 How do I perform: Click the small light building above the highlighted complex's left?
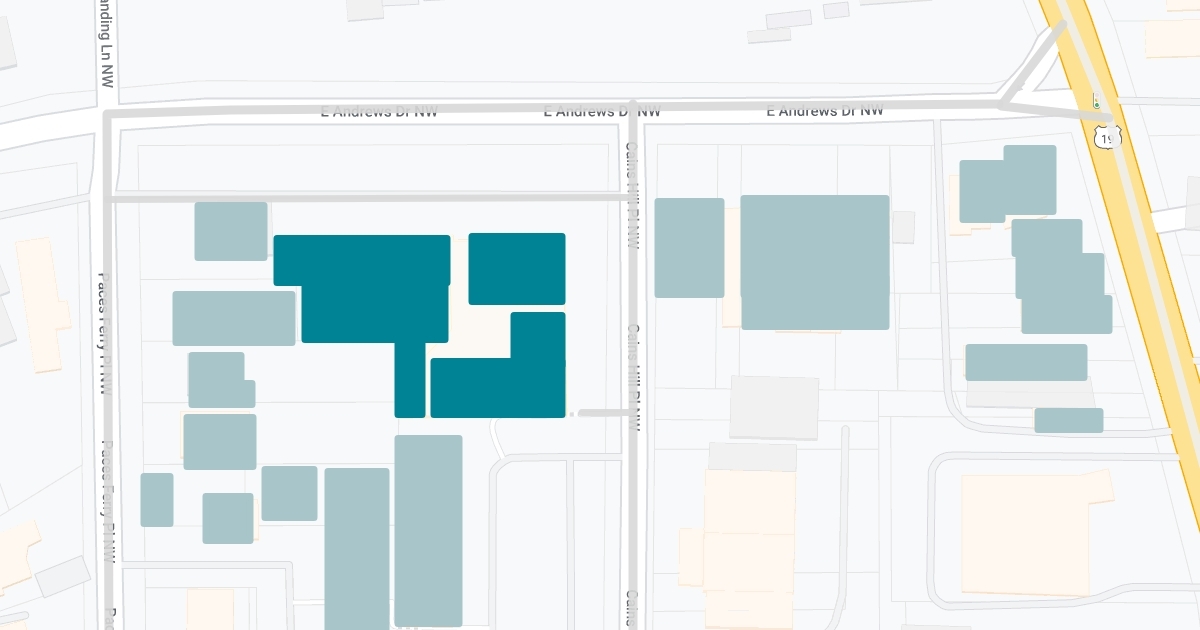[x=231, y=231]
